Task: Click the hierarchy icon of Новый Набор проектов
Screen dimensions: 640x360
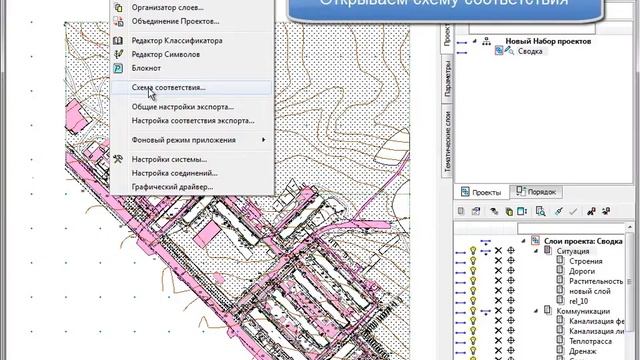Action: pyautogui.click(x=486, y=41)
